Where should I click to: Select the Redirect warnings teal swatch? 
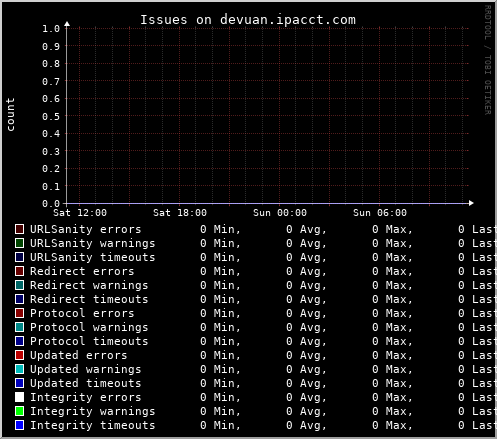point(19,285)
